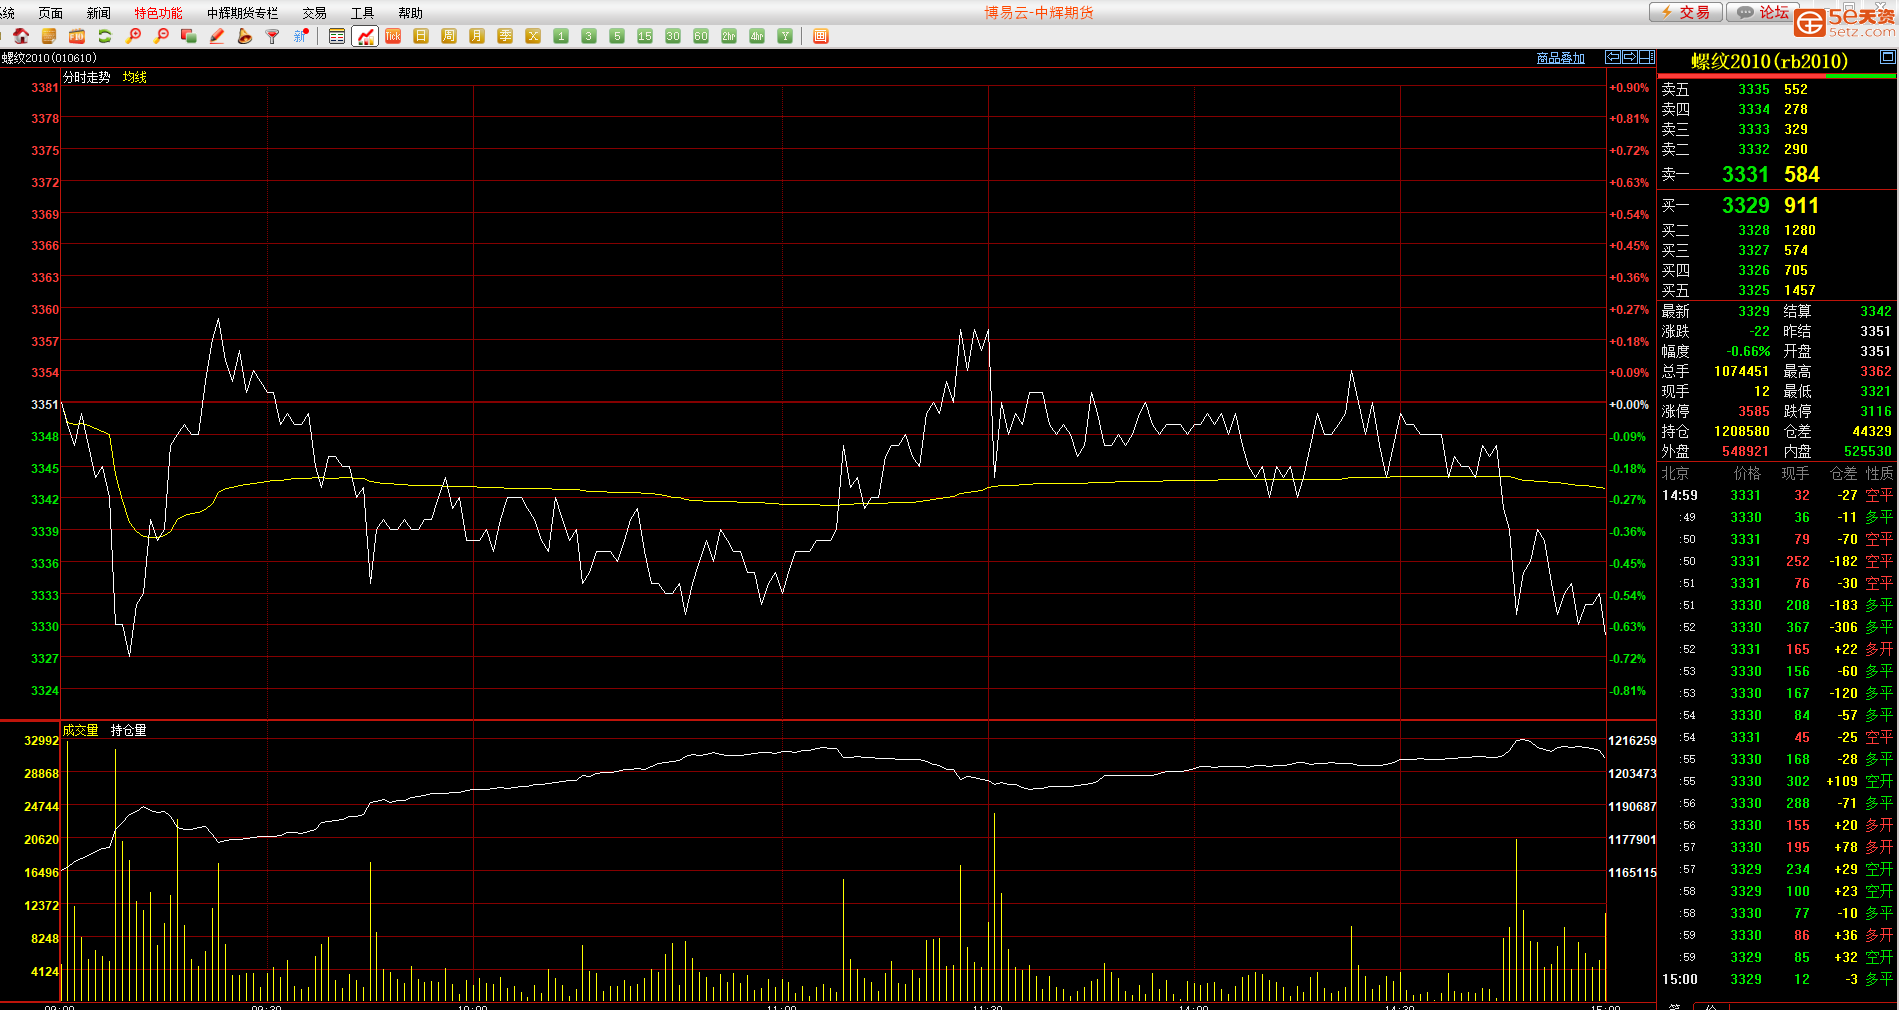Switch to Tick chart view
Screen dimensions: 1901x1010
[393, 36]
